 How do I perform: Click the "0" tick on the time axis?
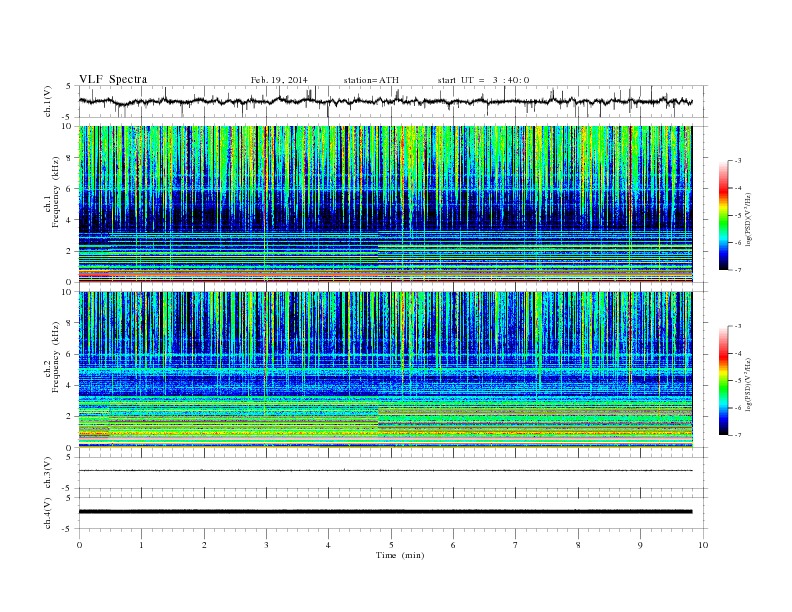[x=79, y=545]
